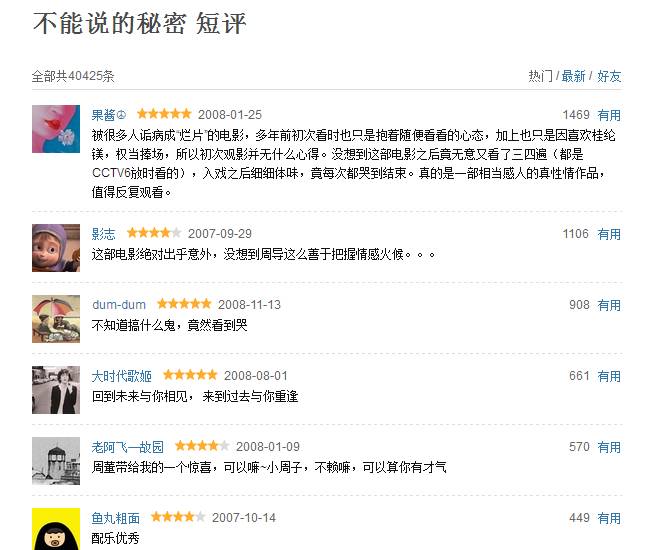Vote 有用 on 影志's comment
The width and height of the screenshot is (660, 550).
(609, 234)
